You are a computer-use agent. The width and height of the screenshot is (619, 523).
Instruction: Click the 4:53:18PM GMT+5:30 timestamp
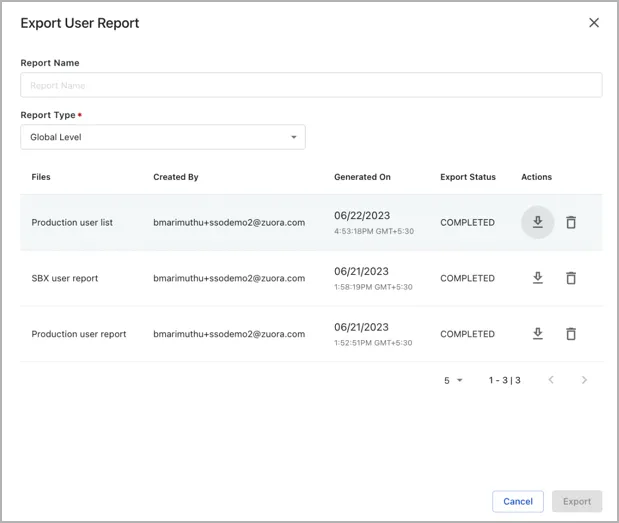pos(374,231)
